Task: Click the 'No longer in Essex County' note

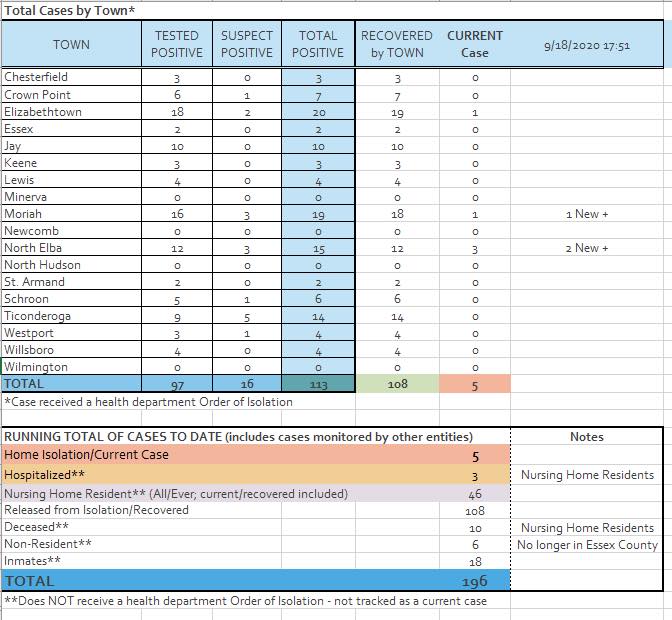Action: pyautogui.click(x=587, y=545)
